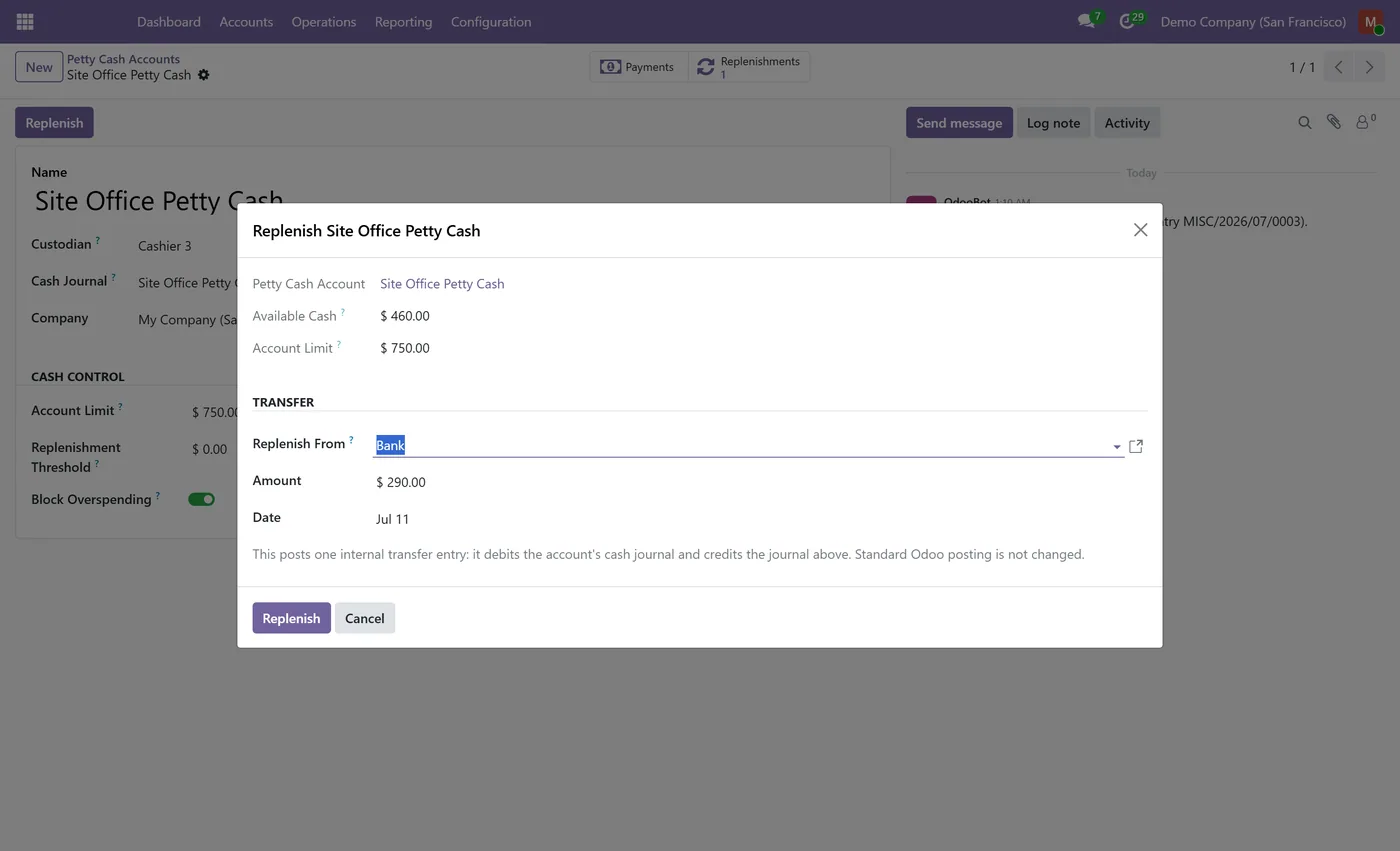Open the apps grid menu icon
Screen dimensions: 1400x851
point(25,21)
